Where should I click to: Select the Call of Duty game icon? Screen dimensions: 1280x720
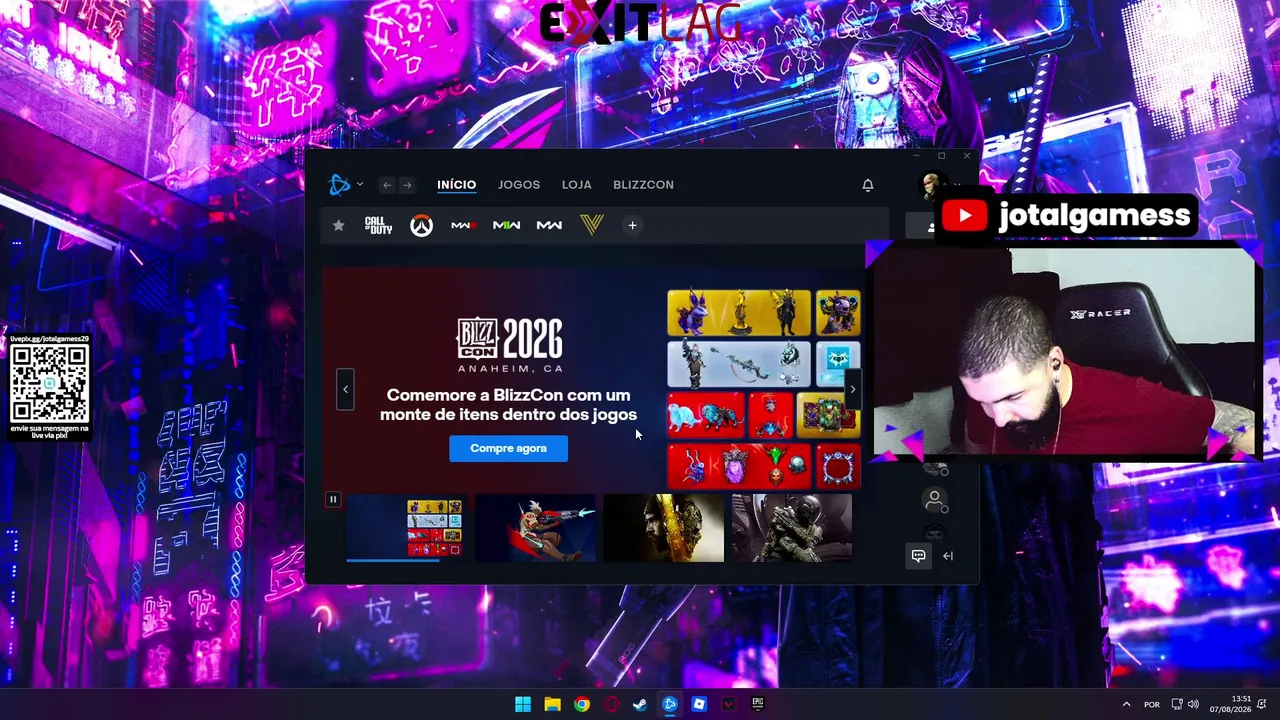(x=378, y=225)
